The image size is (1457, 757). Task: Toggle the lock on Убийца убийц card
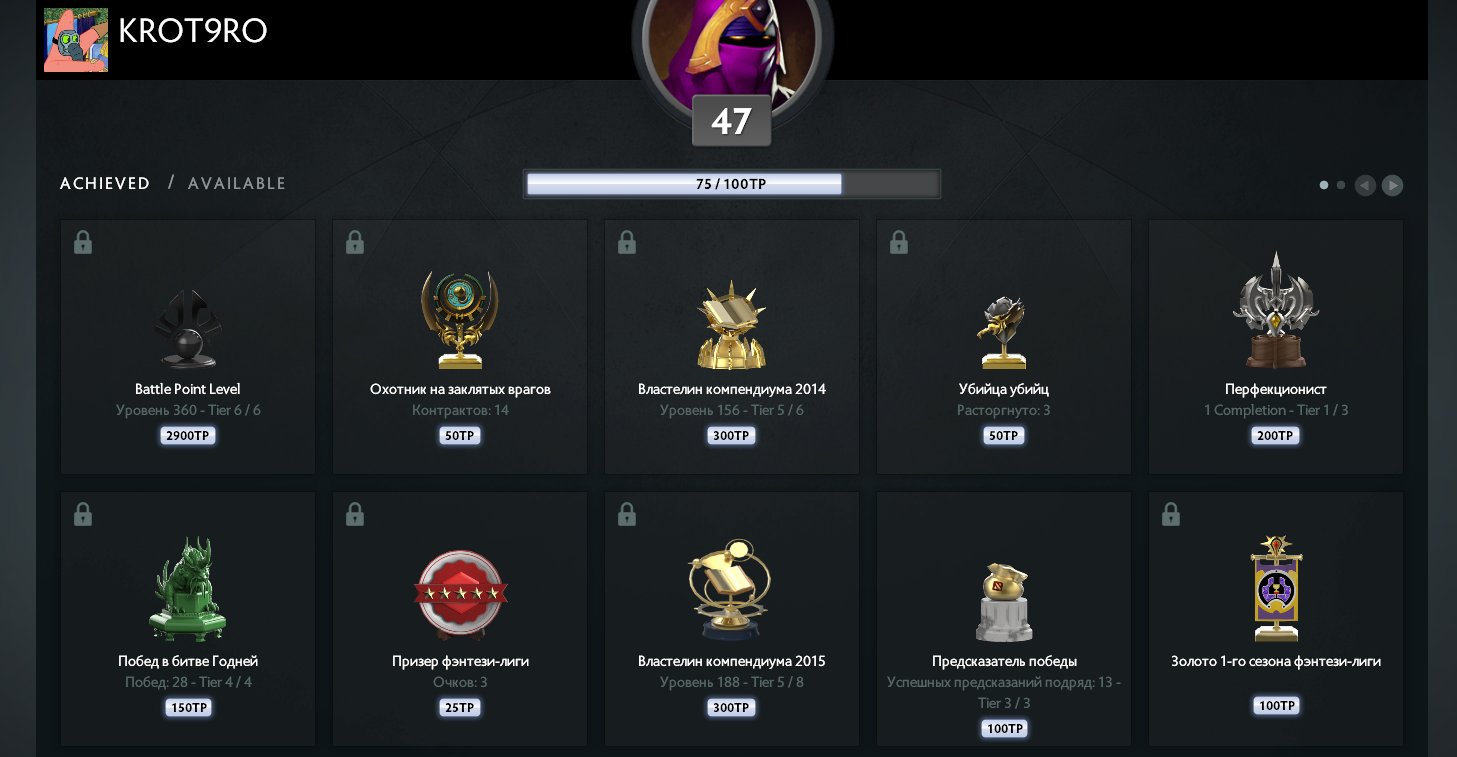(x=899, y=242)
